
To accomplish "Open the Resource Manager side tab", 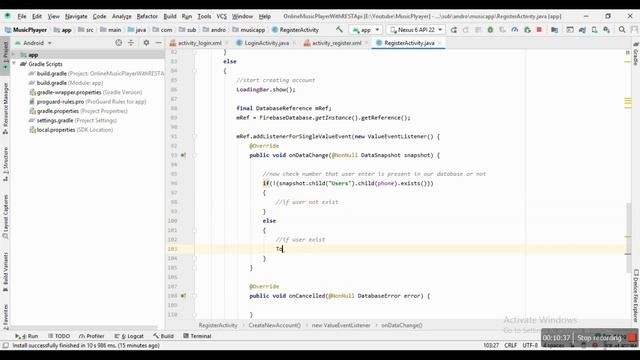I will (x=5, y=109).
